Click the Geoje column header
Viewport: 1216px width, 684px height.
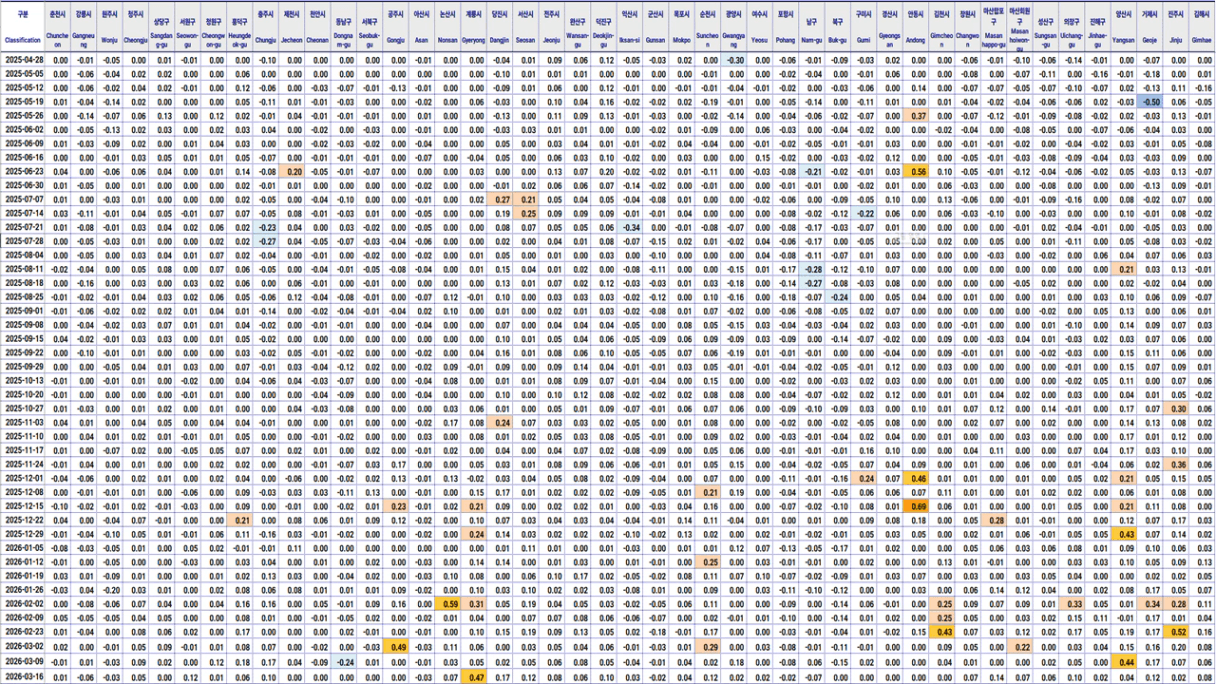pos(1150,28)
